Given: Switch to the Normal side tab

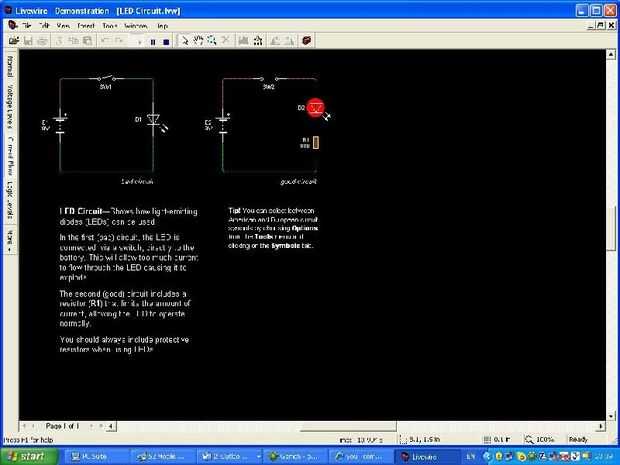Looking at the screenshot, I should point(10,66).
